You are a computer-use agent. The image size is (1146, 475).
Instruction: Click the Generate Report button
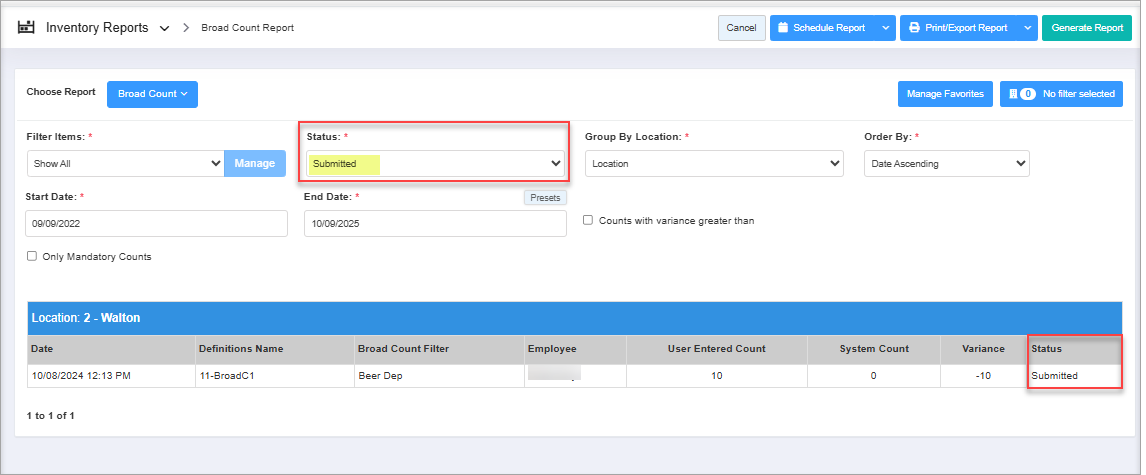(1086, 28)
